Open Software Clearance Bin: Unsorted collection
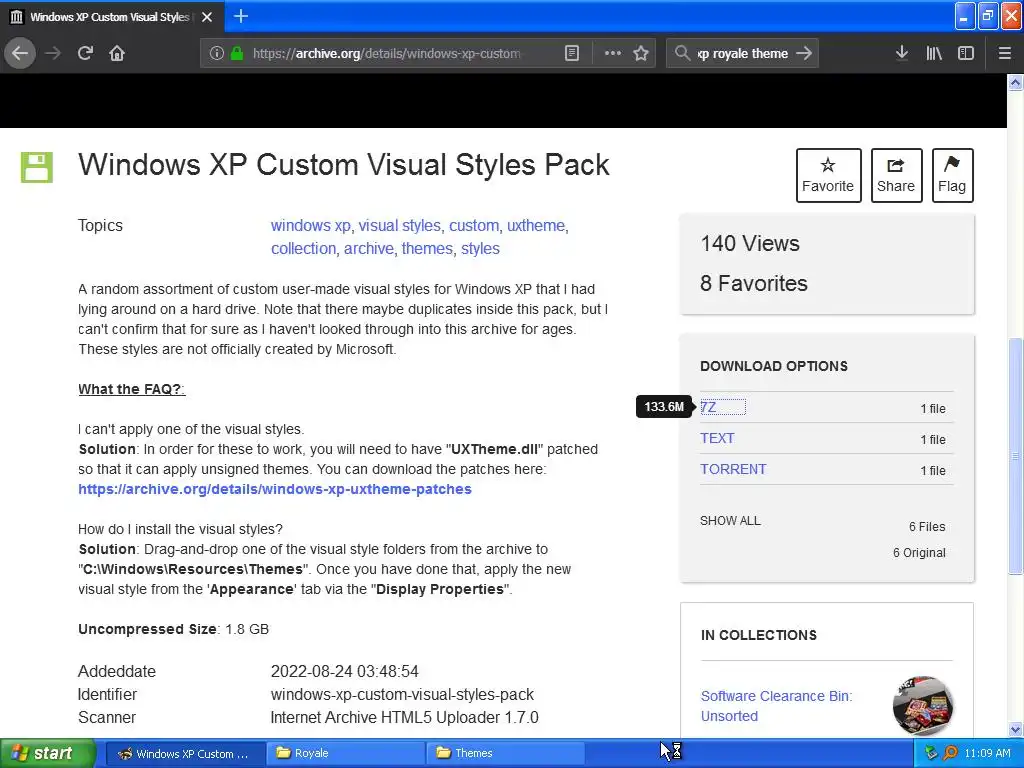Screen dimensions: 1024x768 pyautogui.click(x=776, y=706)
